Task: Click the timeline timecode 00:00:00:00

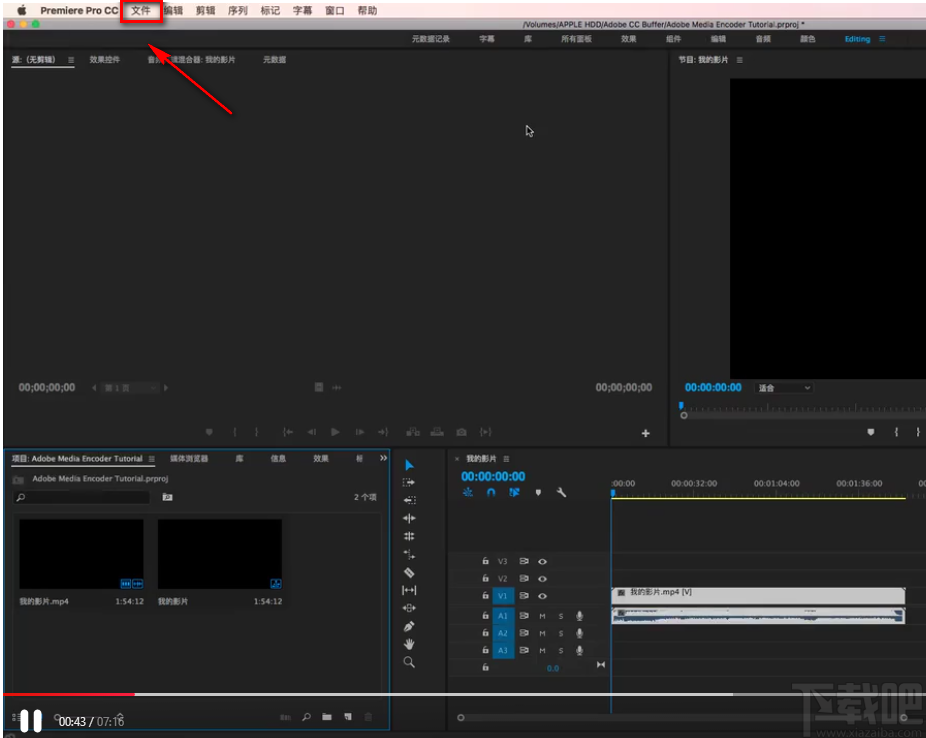Action: (x=493, y=476)
